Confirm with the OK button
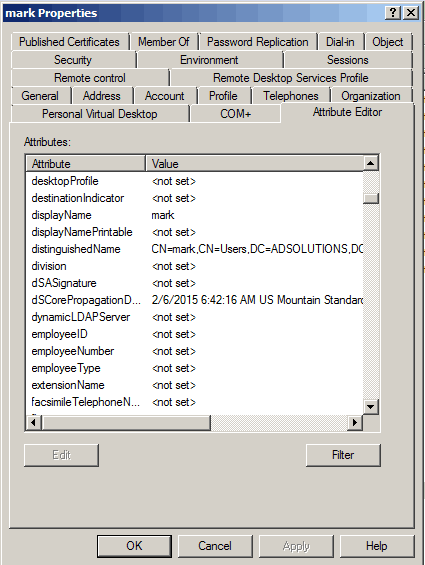425x565 pixels. point(134,546)
